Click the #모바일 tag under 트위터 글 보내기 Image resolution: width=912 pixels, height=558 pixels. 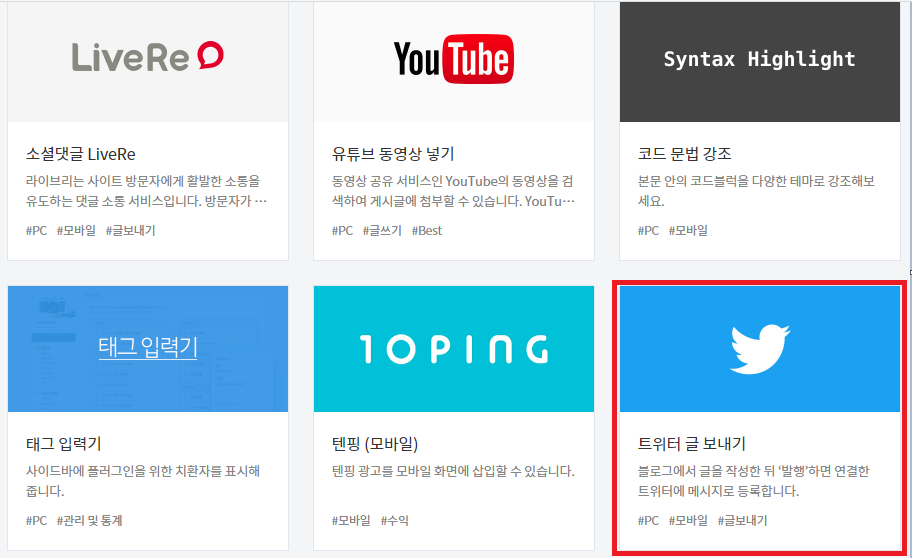688,520
